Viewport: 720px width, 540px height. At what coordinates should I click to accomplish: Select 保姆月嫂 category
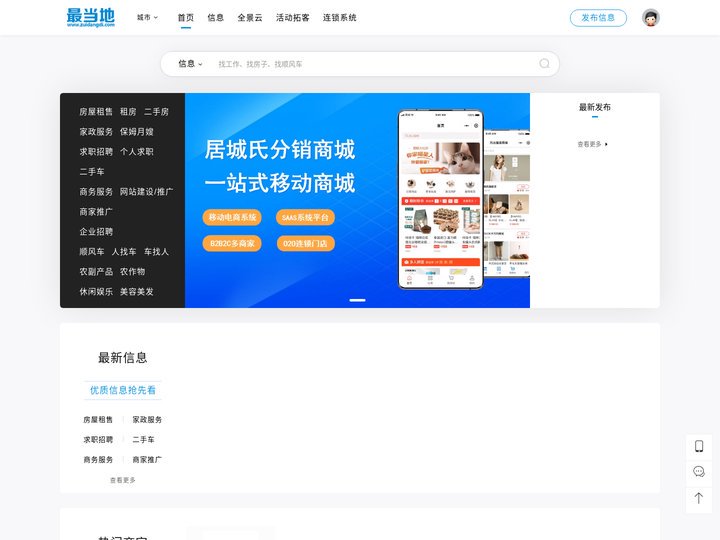pos(136,132)
